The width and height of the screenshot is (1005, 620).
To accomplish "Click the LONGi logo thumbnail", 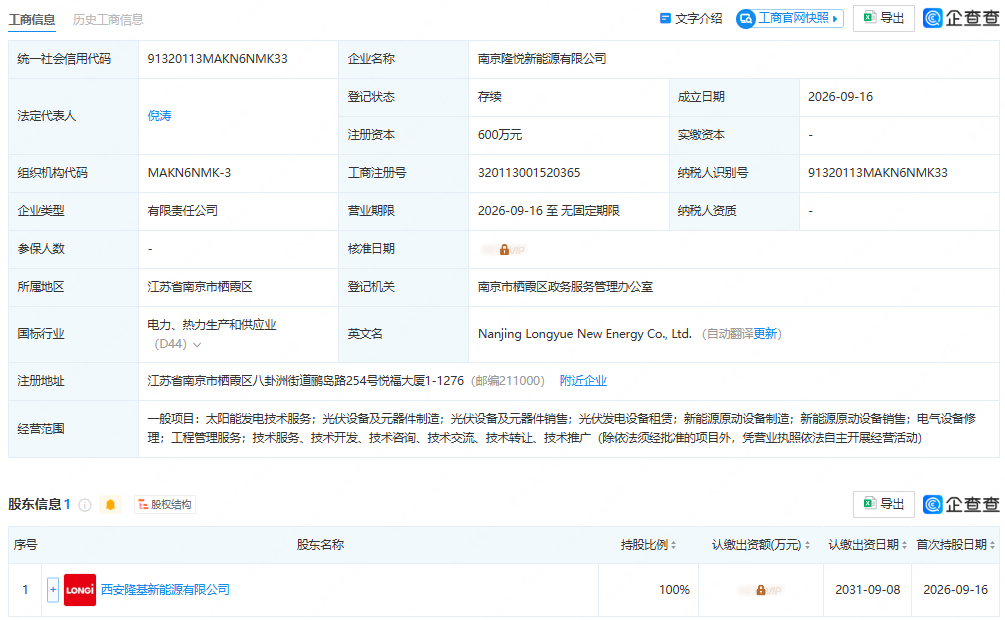I will click(x=80, y=590).
